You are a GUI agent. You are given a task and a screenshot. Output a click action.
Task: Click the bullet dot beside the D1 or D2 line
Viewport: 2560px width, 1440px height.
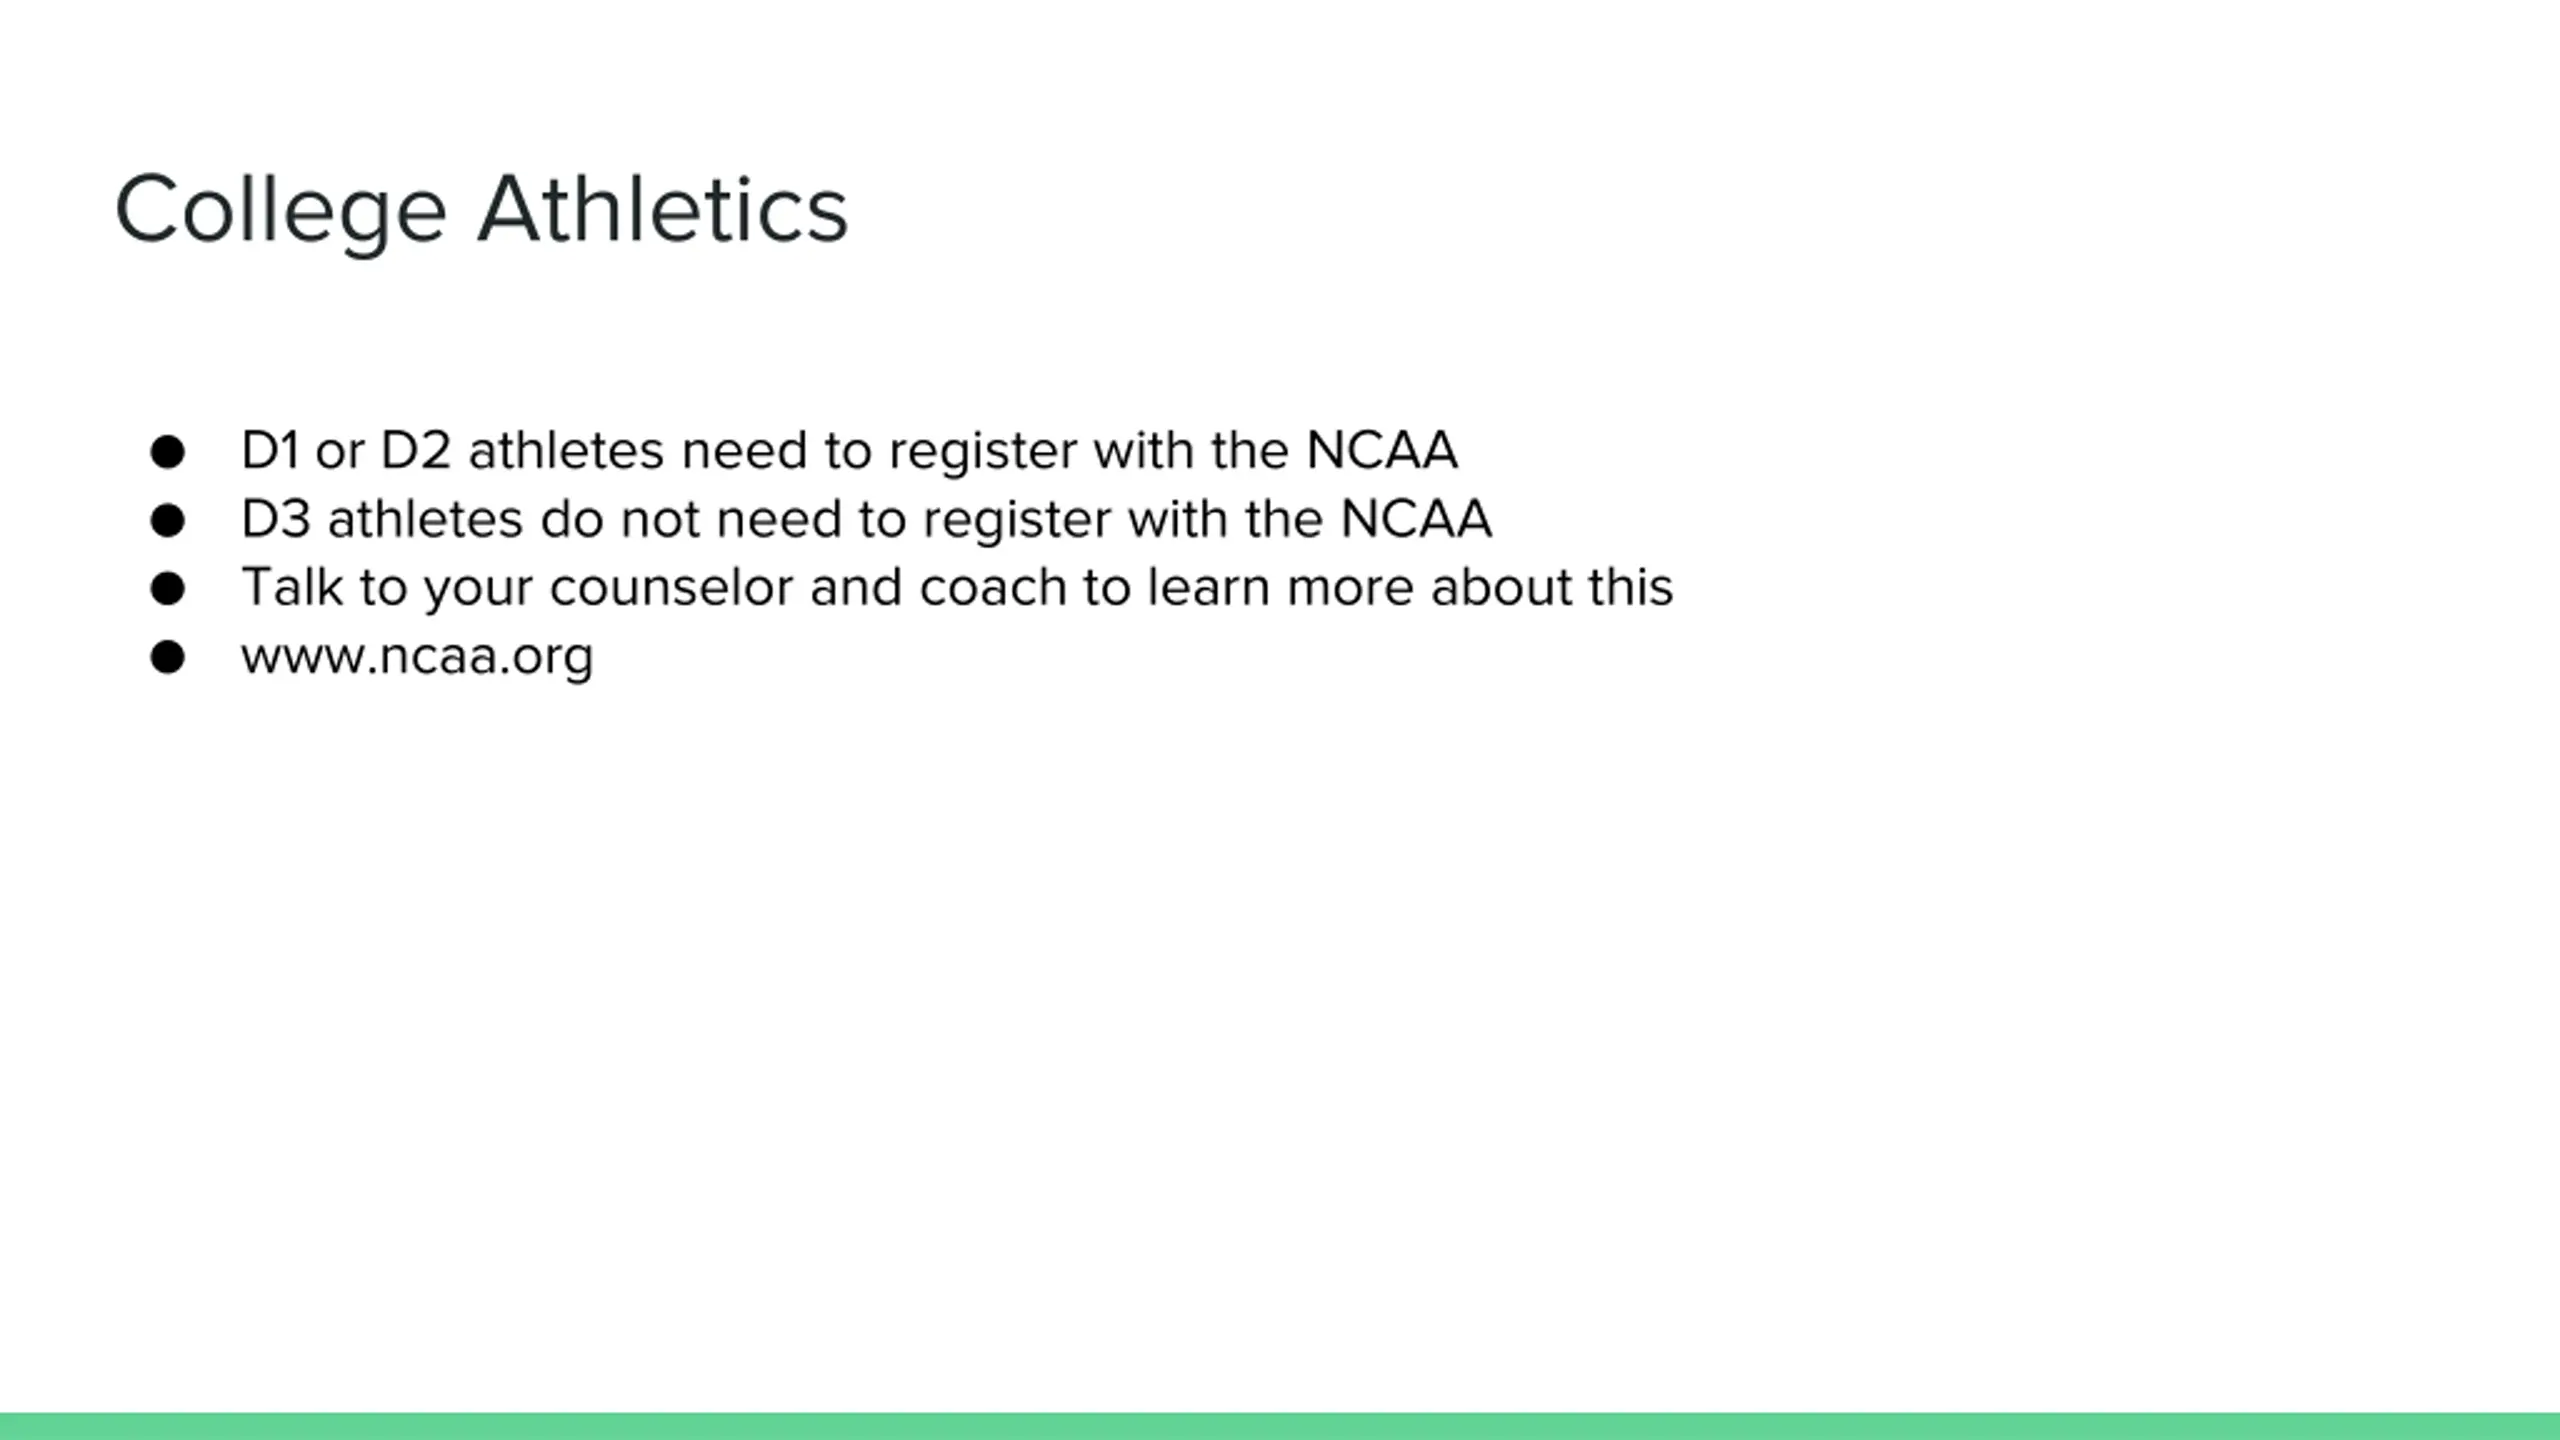pos(168,452)
